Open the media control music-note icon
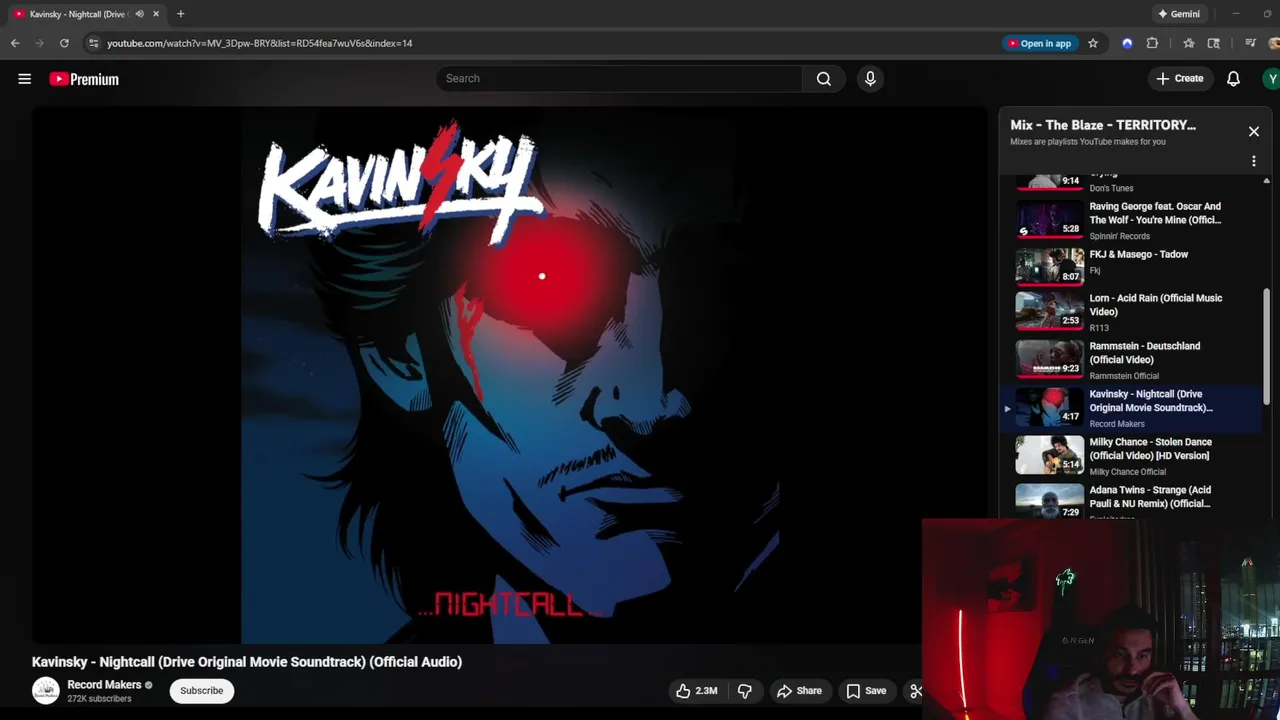 coord(1250,43)
